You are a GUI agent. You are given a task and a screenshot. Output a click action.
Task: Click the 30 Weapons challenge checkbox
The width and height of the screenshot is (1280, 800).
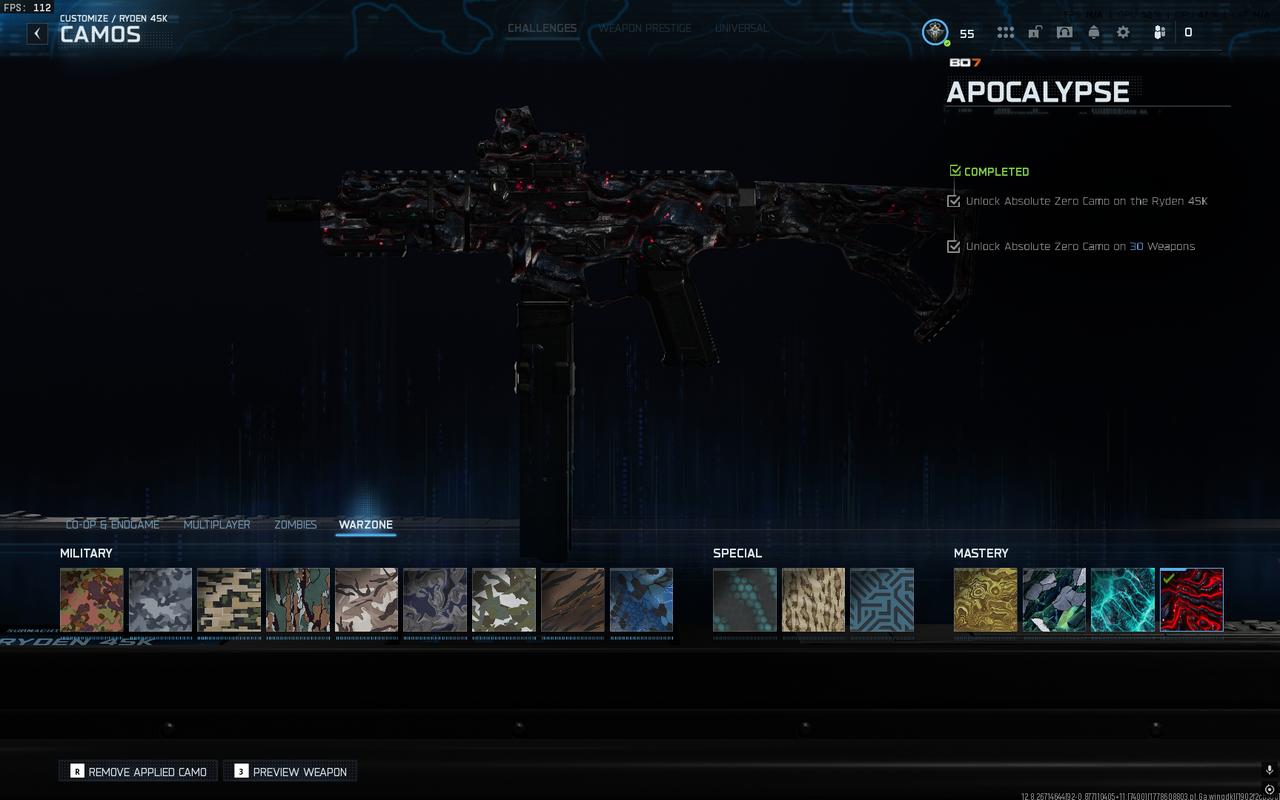(x=954, y=246)
